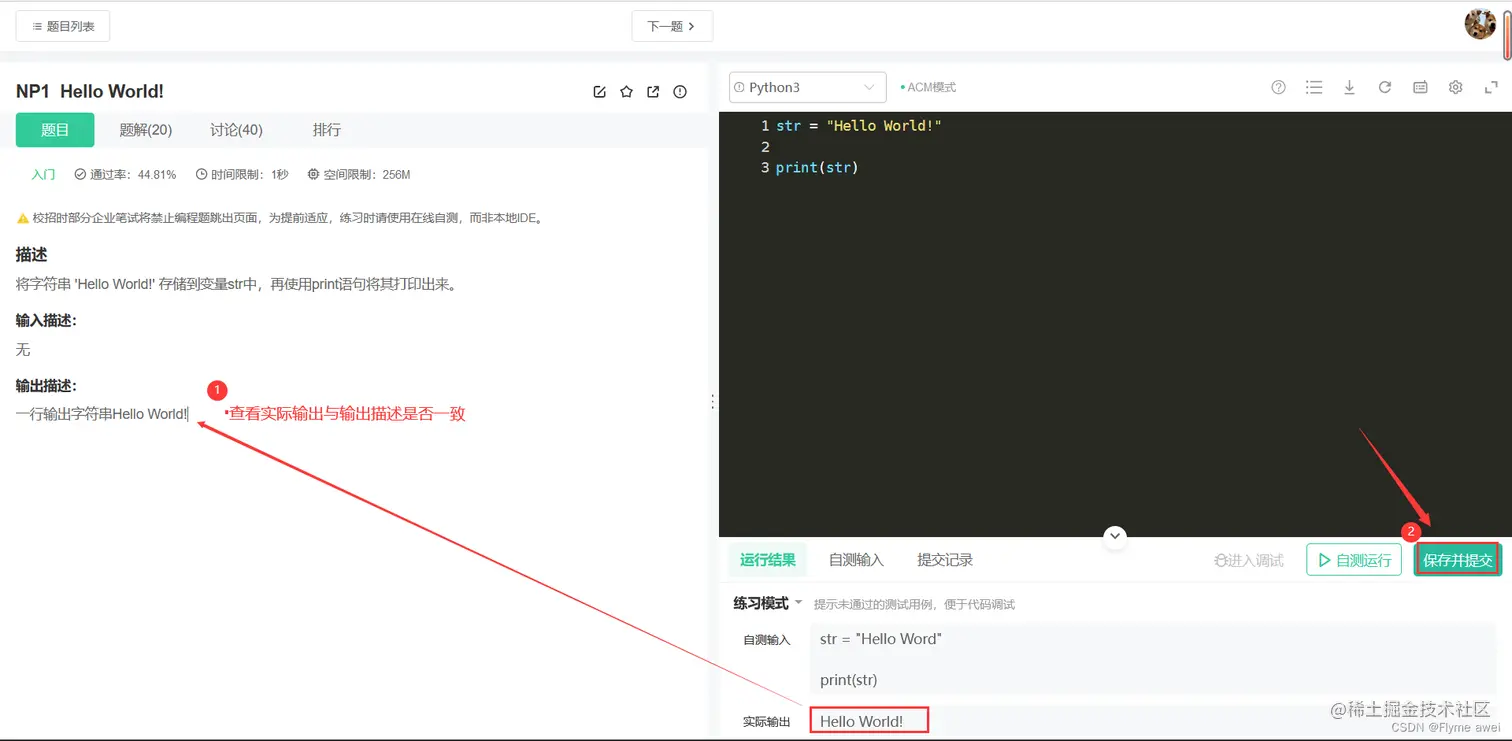
Task: Switch to 题解(20) tab
Action: pos(146,130)
